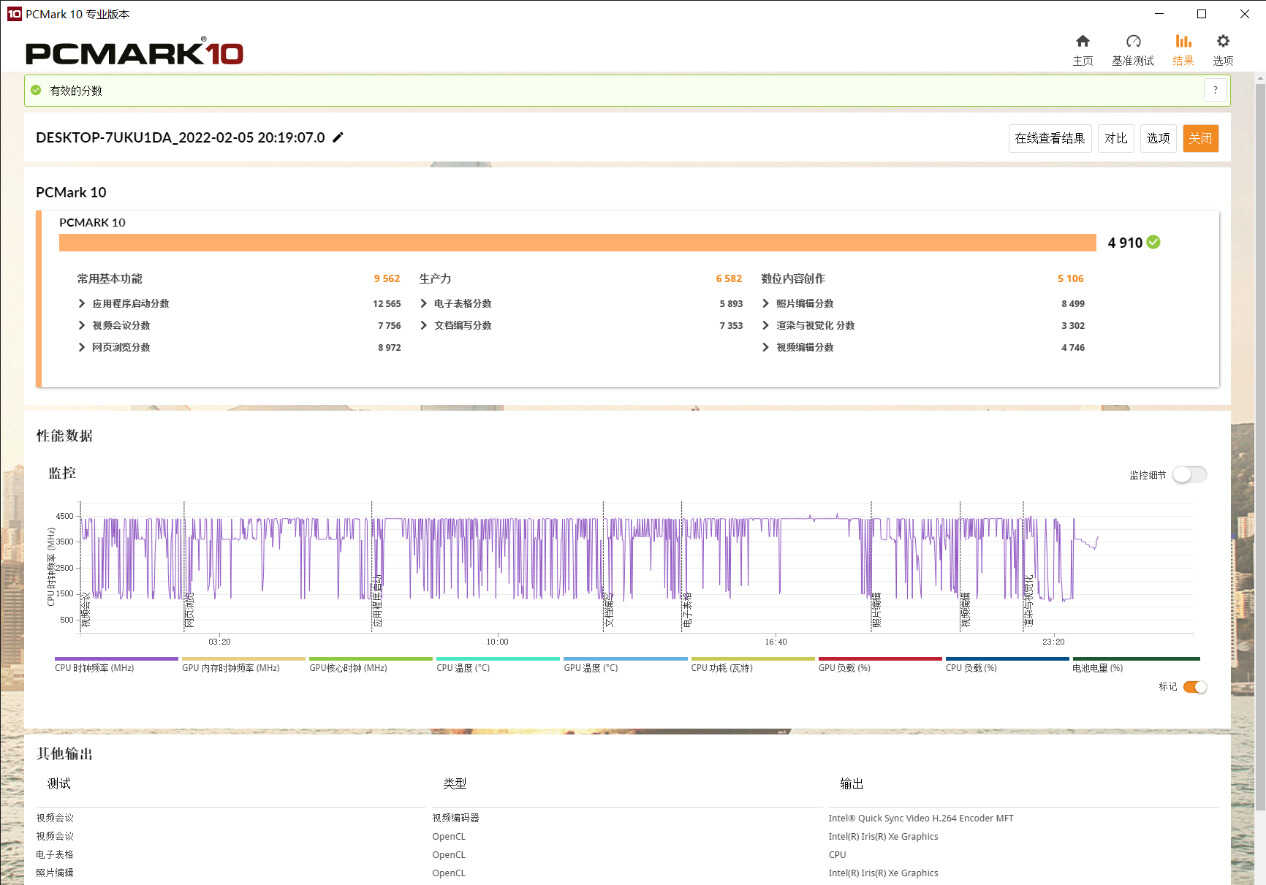This screenshot has height=885, width=1266.
Task: Go to the 主页 home icon
Action: click(1082, 41)
